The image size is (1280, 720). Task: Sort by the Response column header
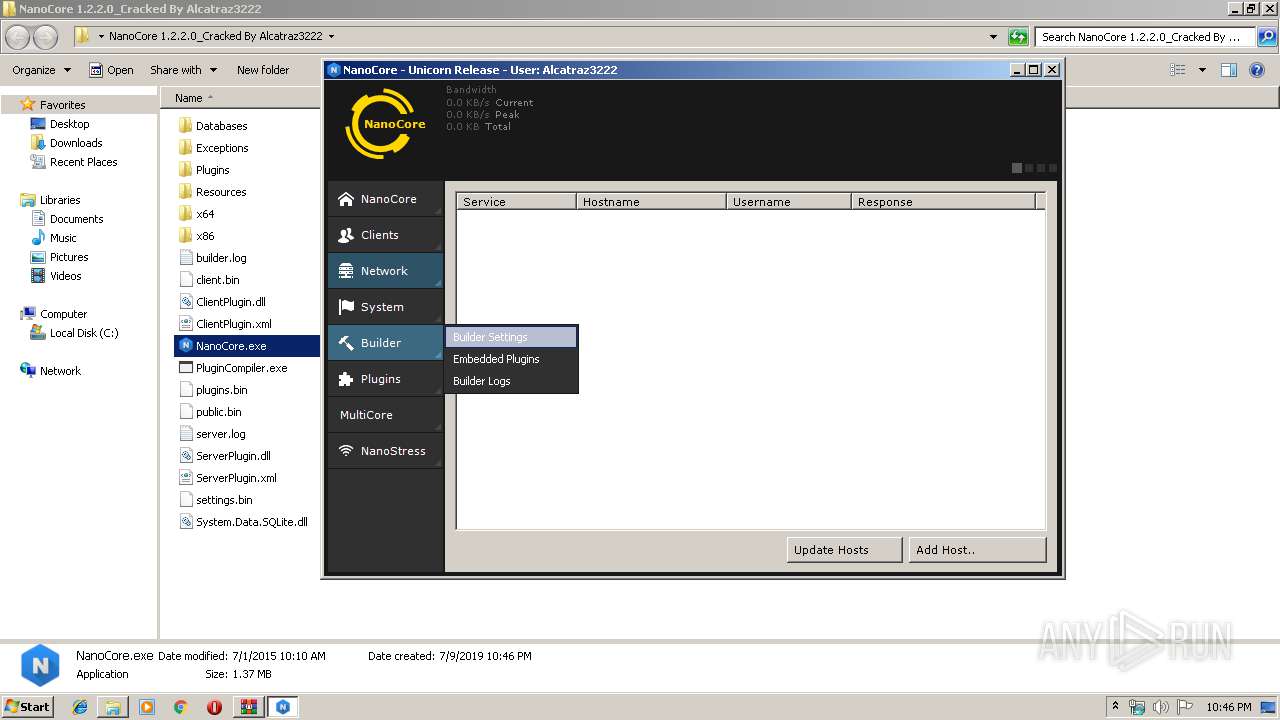click(x=943, y=201)
